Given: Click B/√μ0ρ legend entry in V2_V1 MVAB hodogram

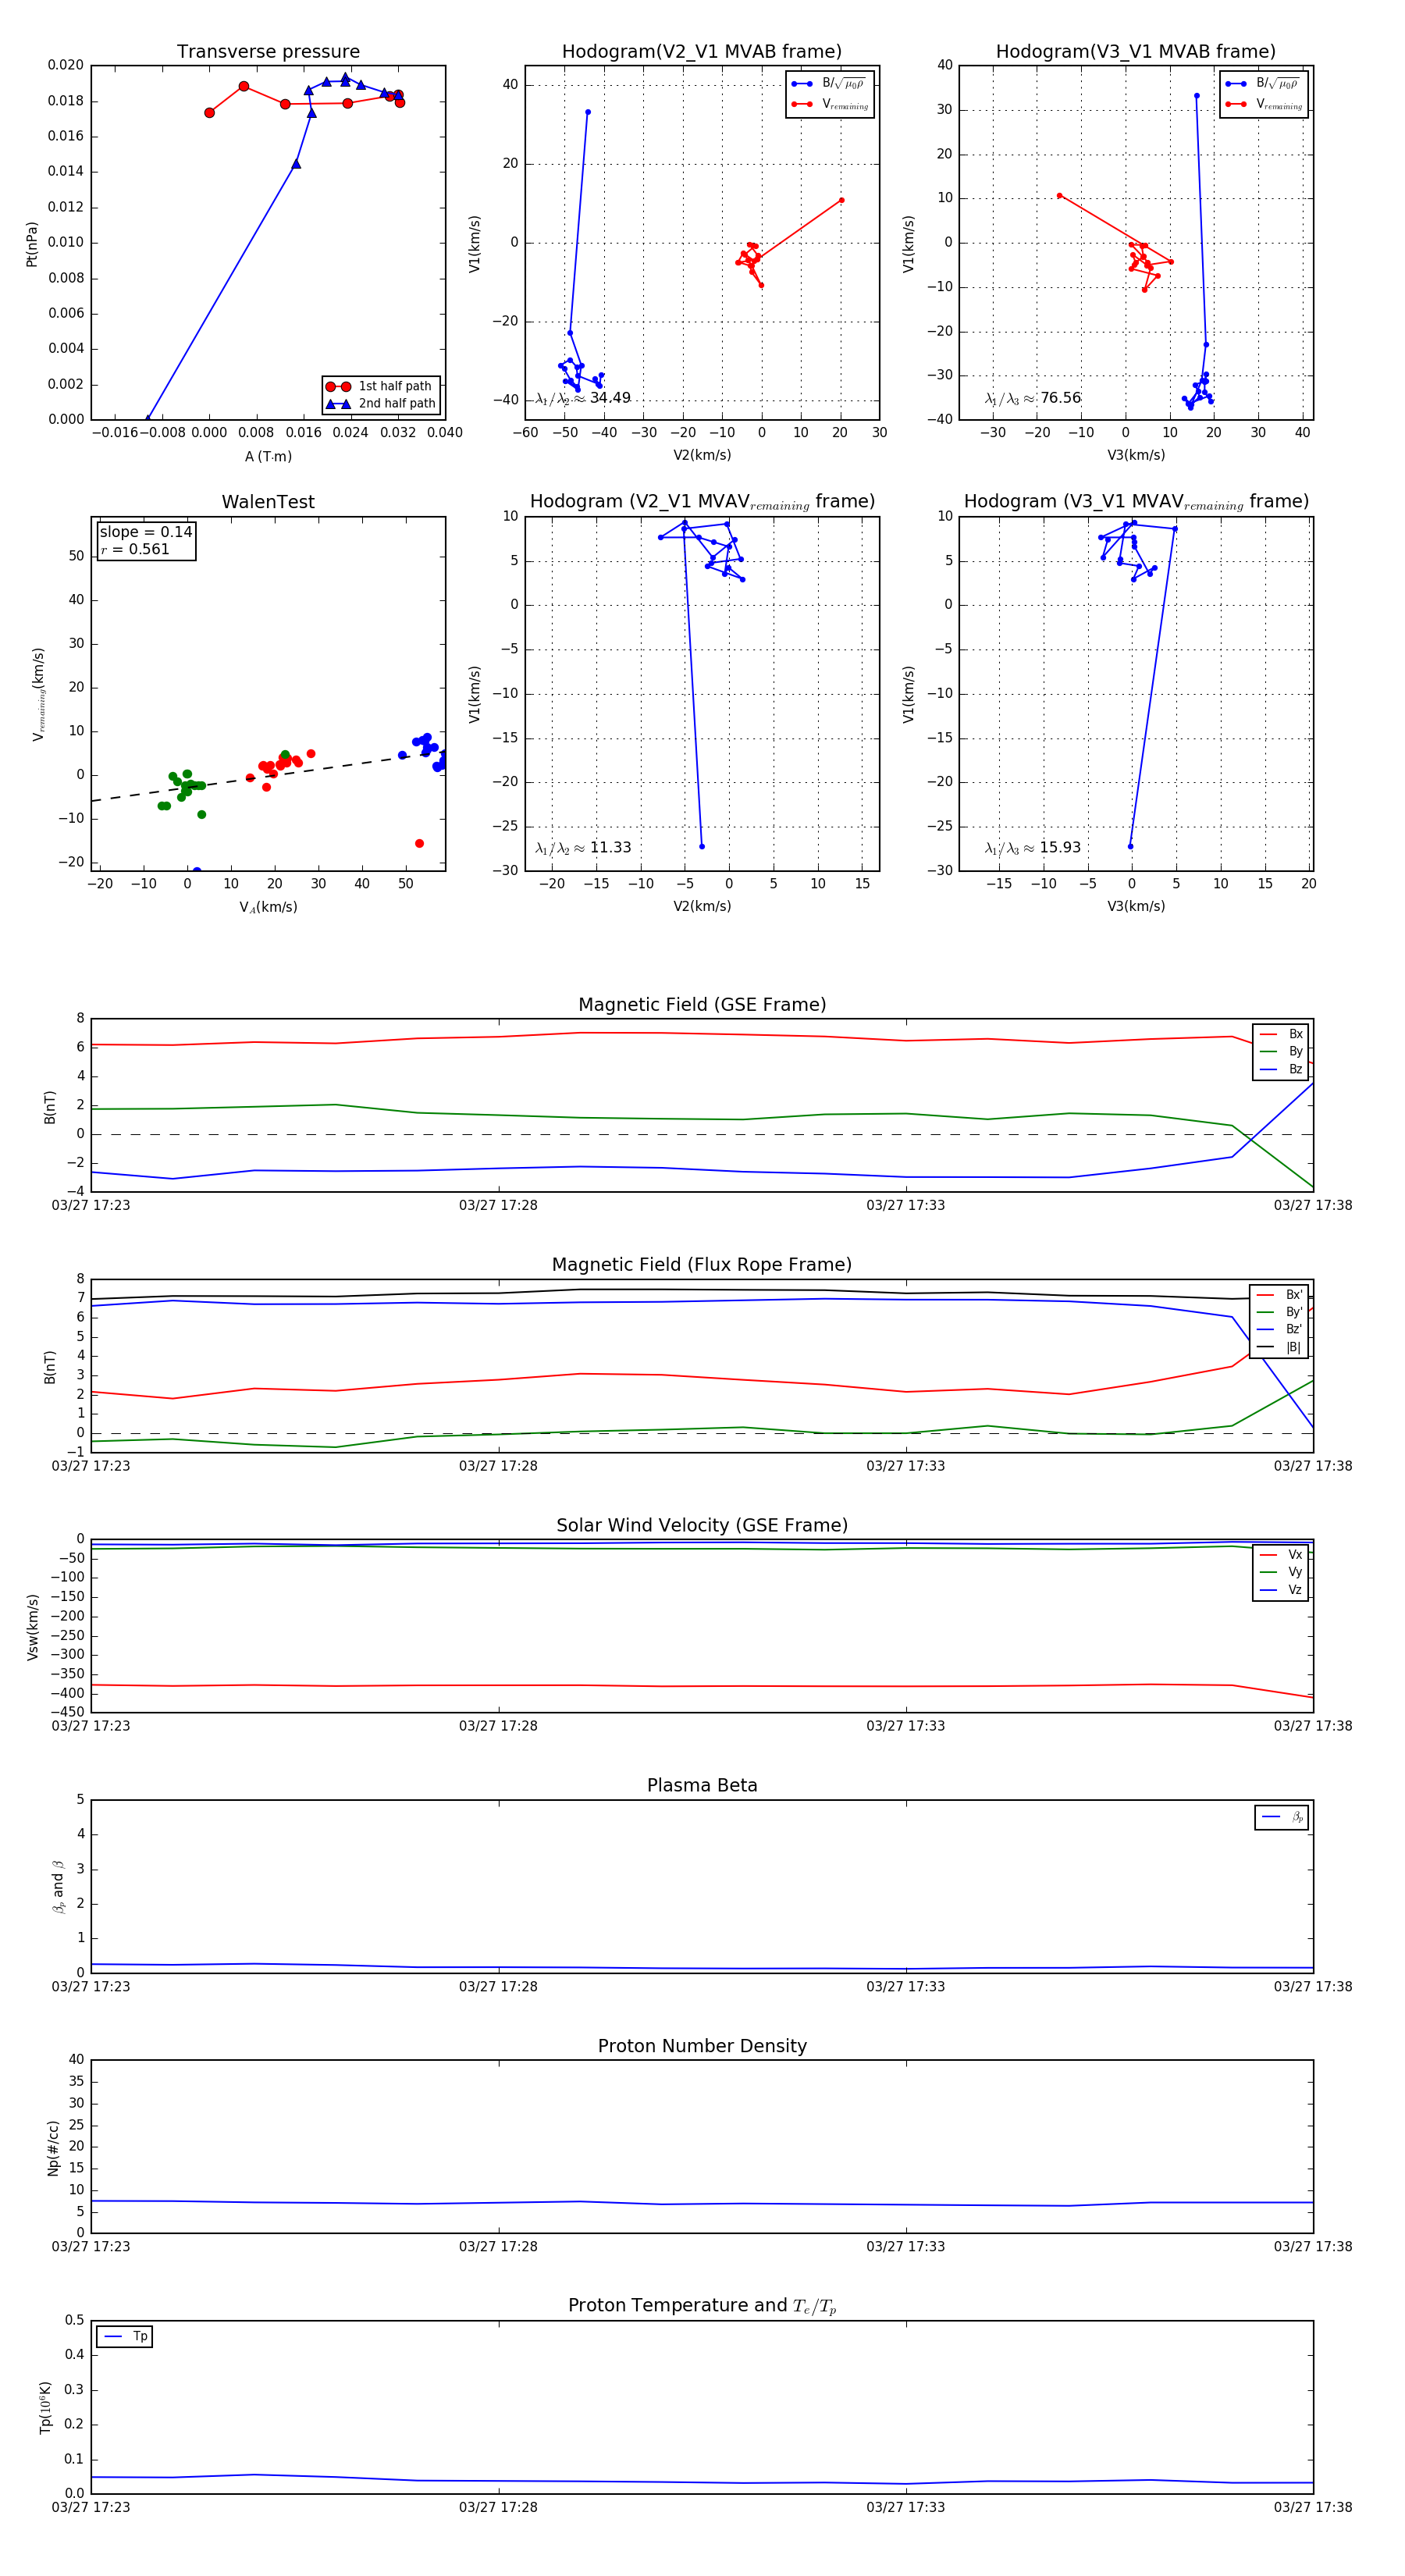Looking at the screenshot, I should pos(830,84).
